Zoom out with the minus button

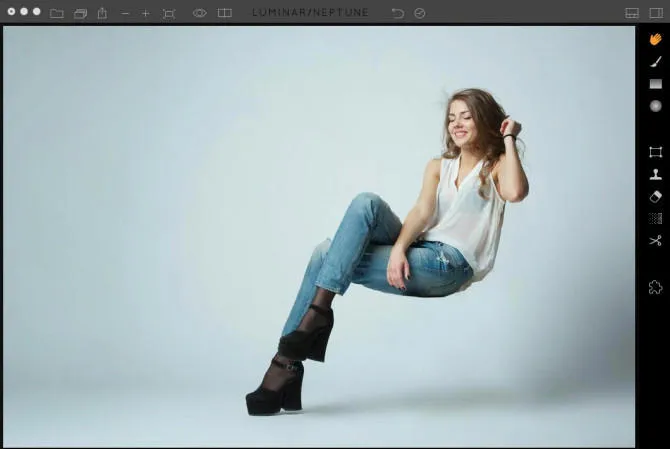(125, 13)
